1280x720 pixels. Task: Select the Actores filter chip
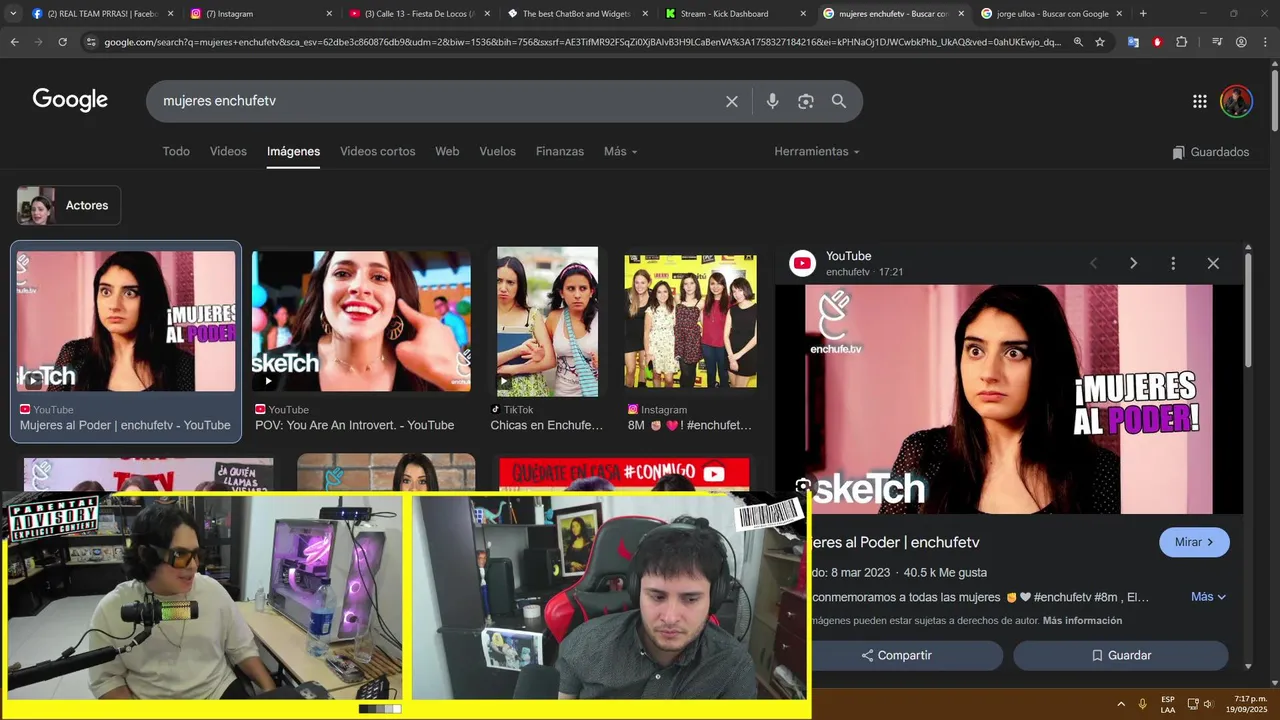(69, 205)
